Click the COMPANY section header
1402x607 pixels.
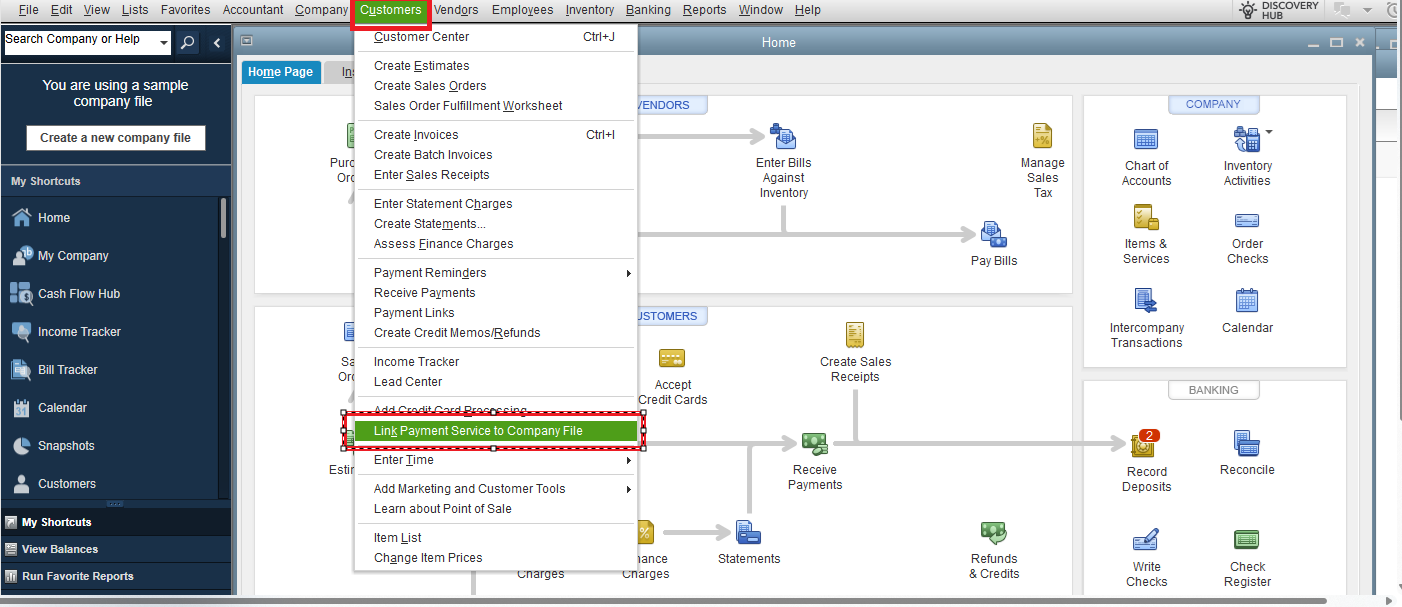pos(1213,105)
